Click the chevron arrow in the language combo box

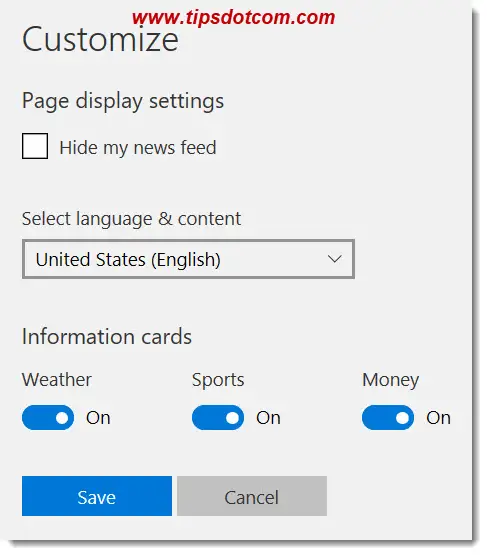[334, 259]
